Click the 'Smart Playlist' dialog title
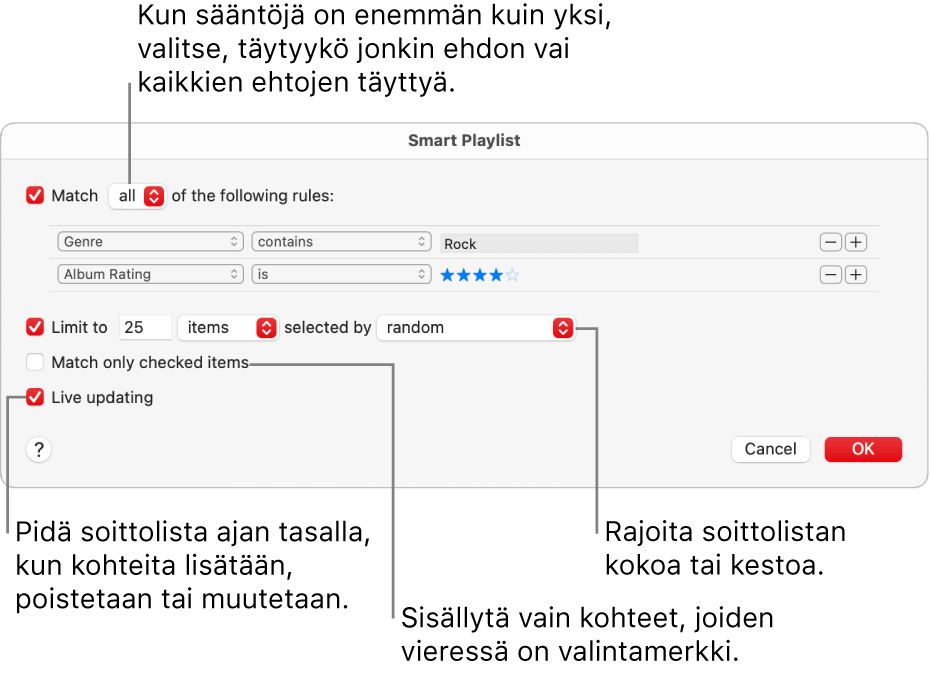This screenshot has height=673, width=931. click(464, 140)
